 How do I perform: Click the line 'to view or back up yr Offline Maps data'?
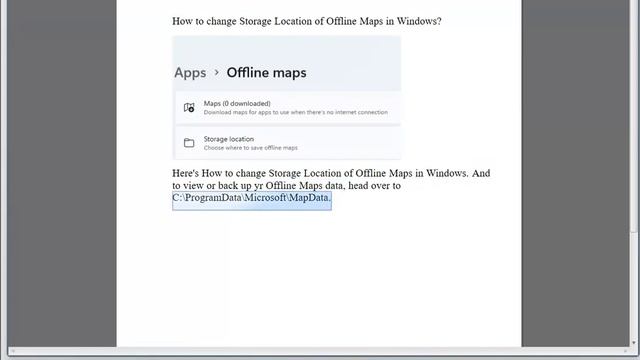point(286,186)
